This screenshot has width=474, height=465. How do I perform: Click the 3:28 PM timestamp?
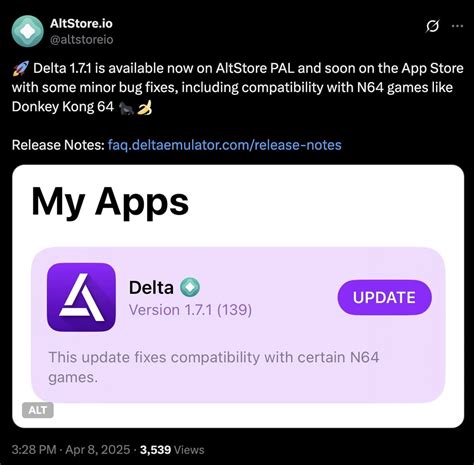34,450
